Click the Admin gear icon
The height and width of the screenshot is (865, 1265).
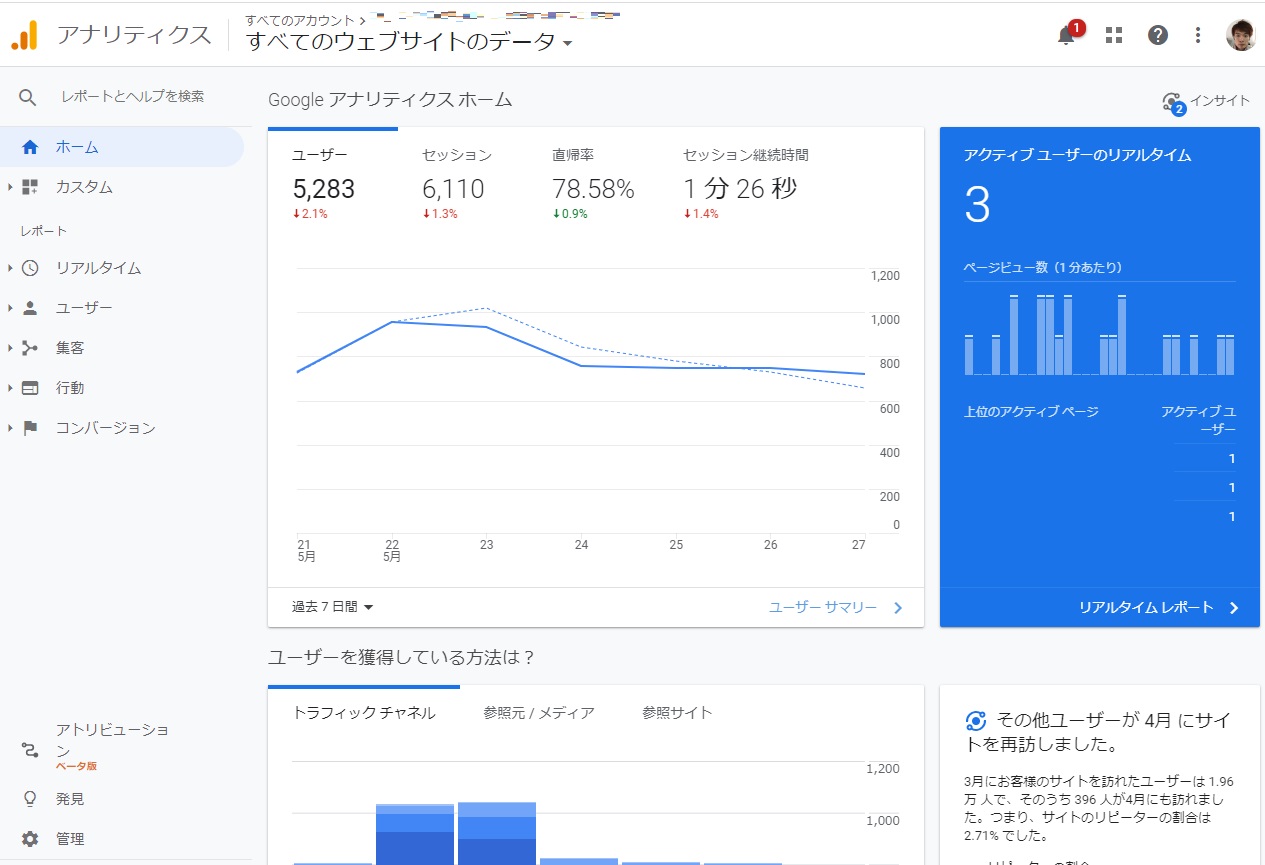pyautogui.click(x=30, y=839)
